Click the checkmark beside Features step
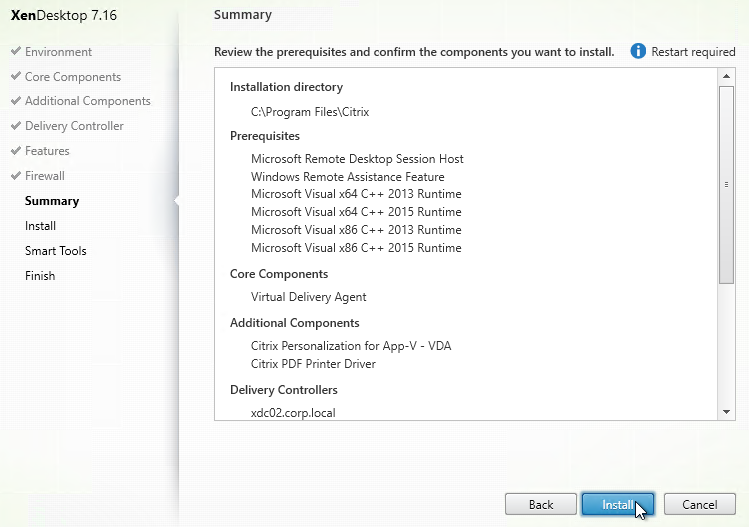The height and width of the screenshot is (527, 749). click(x=16, y=151)
